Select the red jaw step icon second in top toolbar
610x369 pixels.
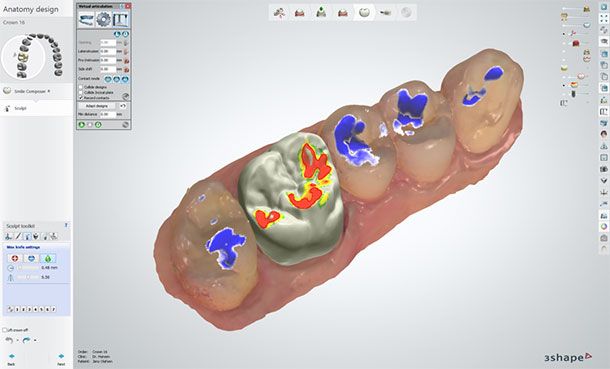tap(300, 12)
